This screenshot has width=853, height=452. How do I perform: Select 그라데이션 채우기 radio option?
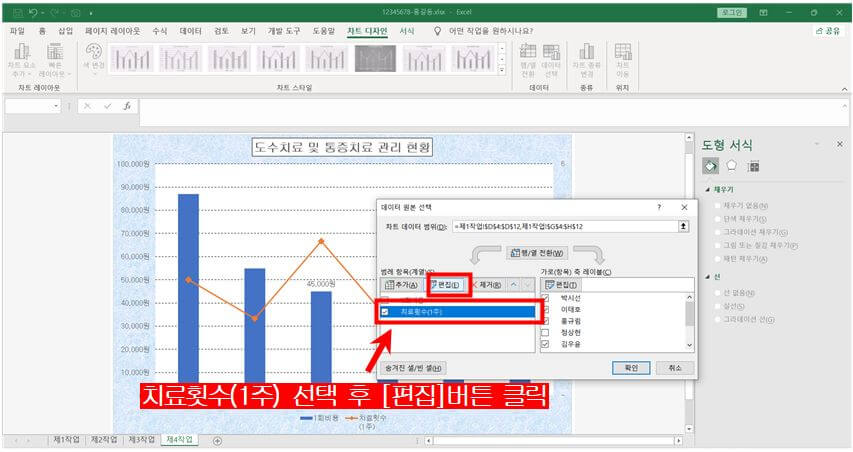tap(718, 232)
